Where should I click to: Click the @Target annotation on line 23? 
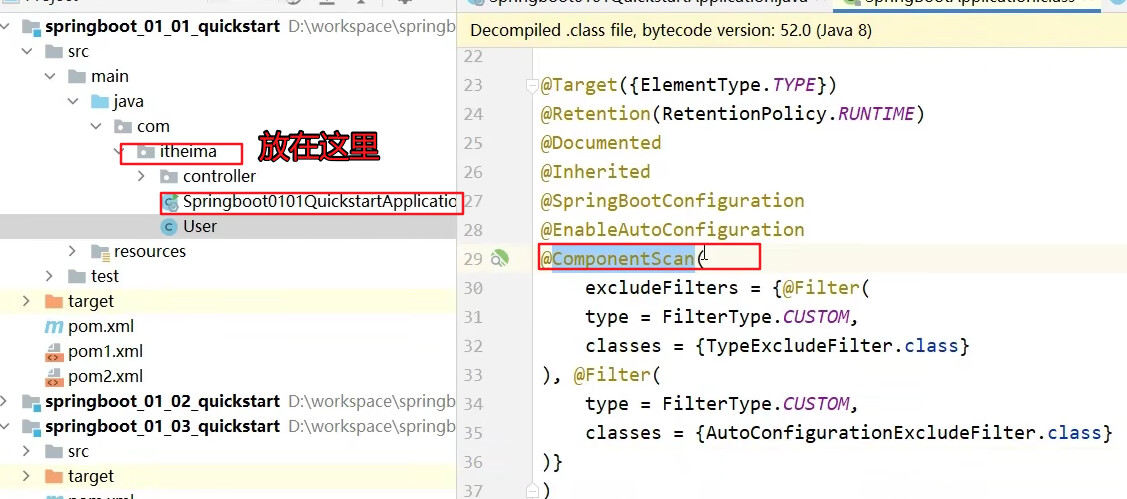[x=579, y=86]
